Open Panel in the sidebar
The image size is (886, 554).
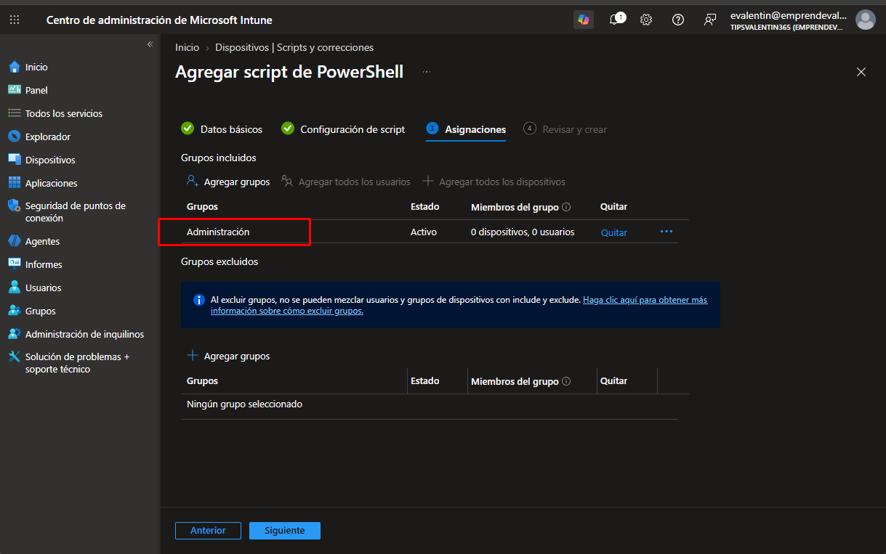point(36,90)
